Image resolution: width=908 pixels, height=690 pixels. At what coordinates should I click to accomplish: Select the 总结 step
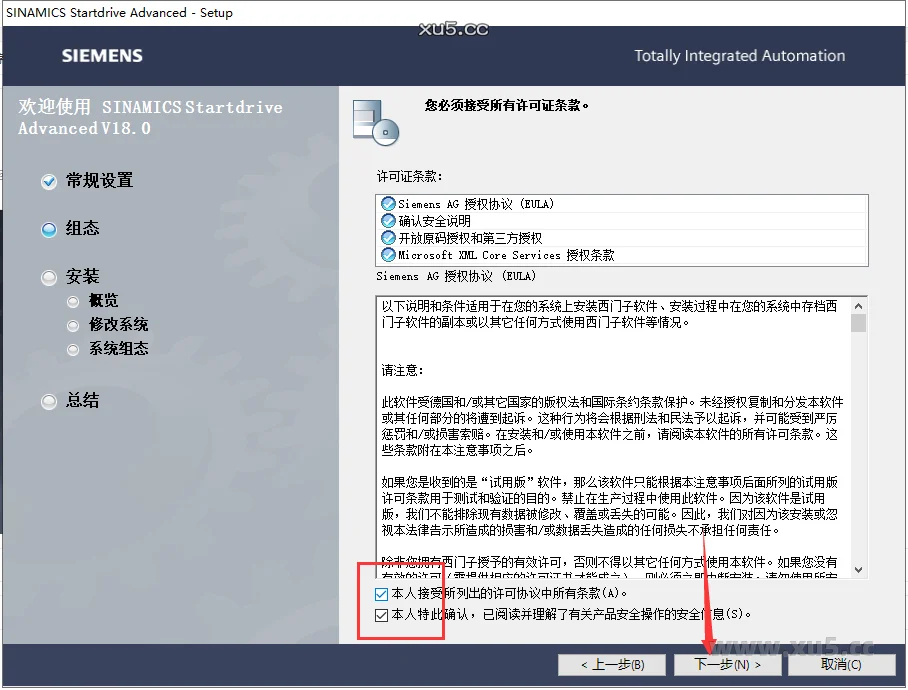coord(48,401)
